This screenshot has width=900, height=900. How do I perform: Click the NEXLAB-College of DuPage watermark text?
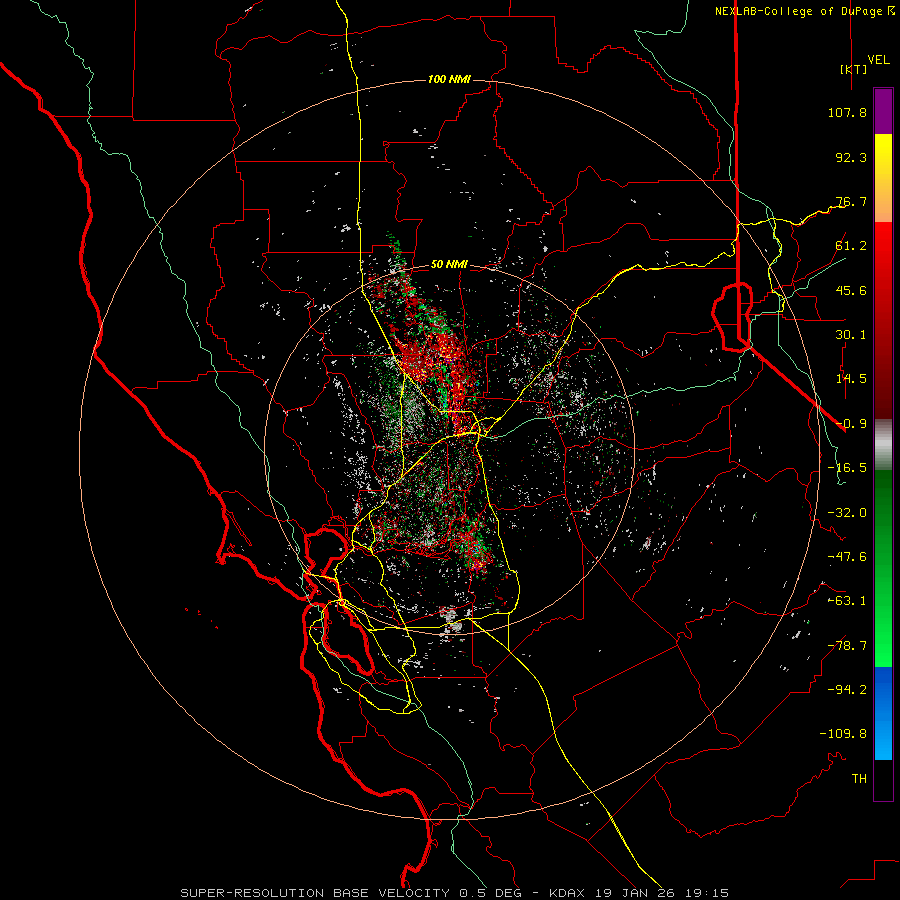[x=799, y=11]
